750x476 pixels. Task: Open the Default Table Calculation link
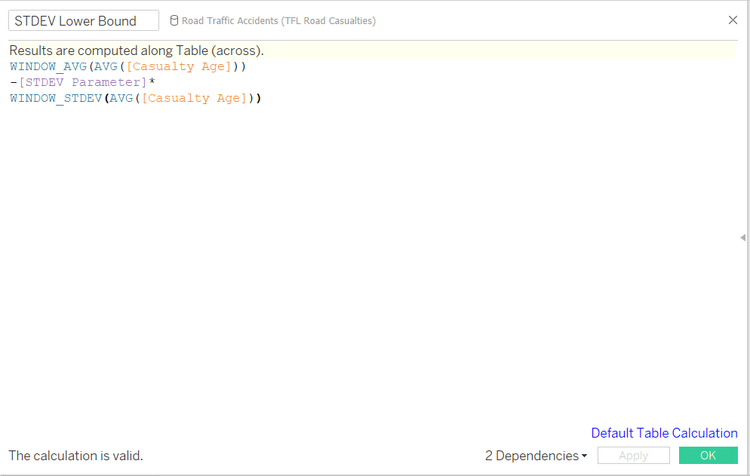664,433
